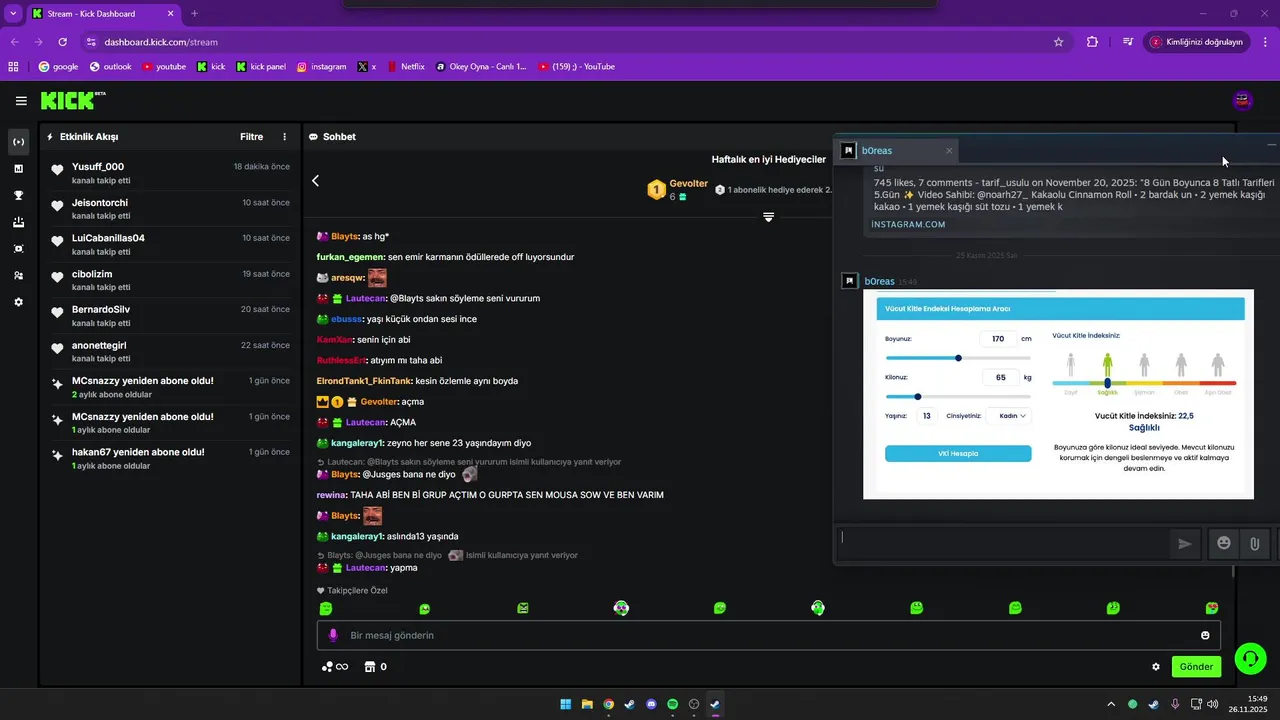Go back with chat arrow icon
Image resolution: width=1280 pixels, height=720 pixels.
point(316,181)
